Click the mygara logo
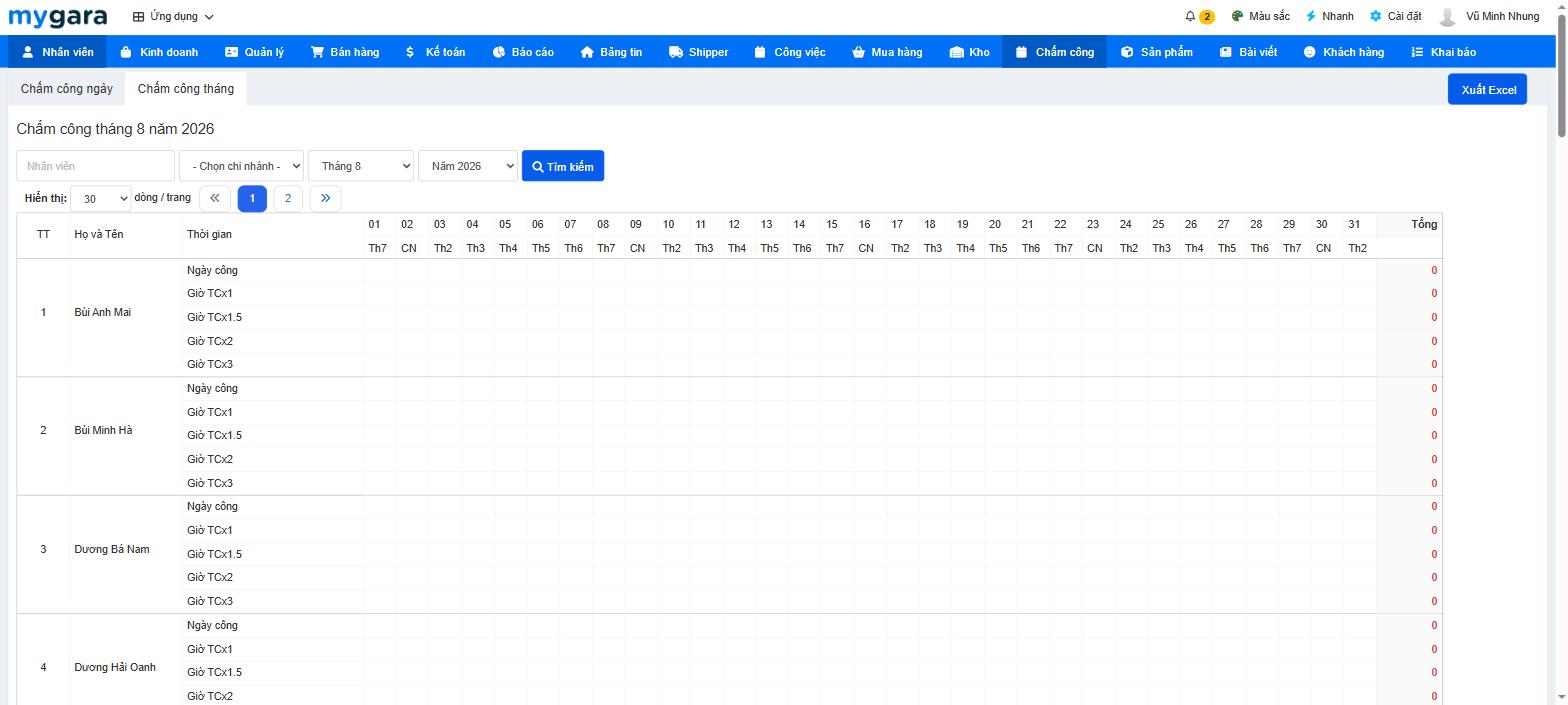 point(58,17)
